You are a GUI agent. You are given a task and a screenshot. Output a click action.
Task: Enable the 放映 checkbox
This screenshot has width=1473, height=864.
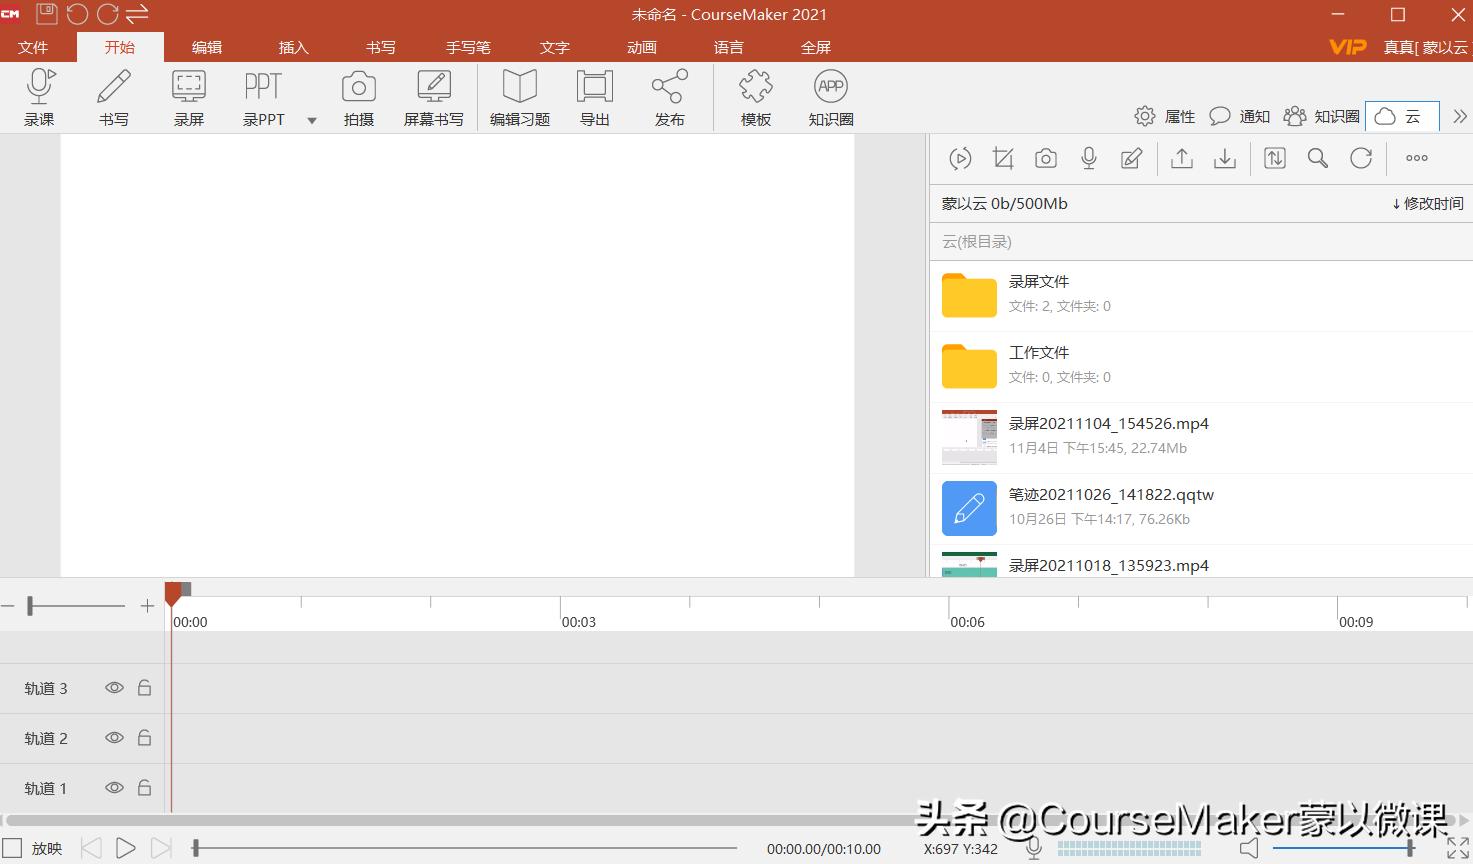tap(12, 848)
